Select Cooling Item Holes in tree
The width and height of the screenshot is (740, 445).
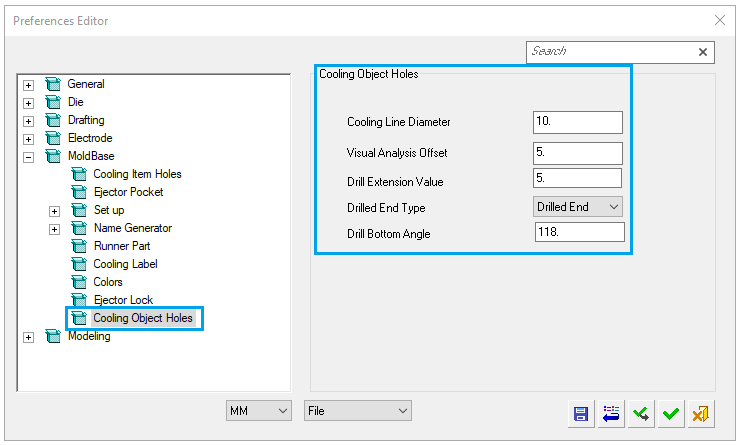137,174
